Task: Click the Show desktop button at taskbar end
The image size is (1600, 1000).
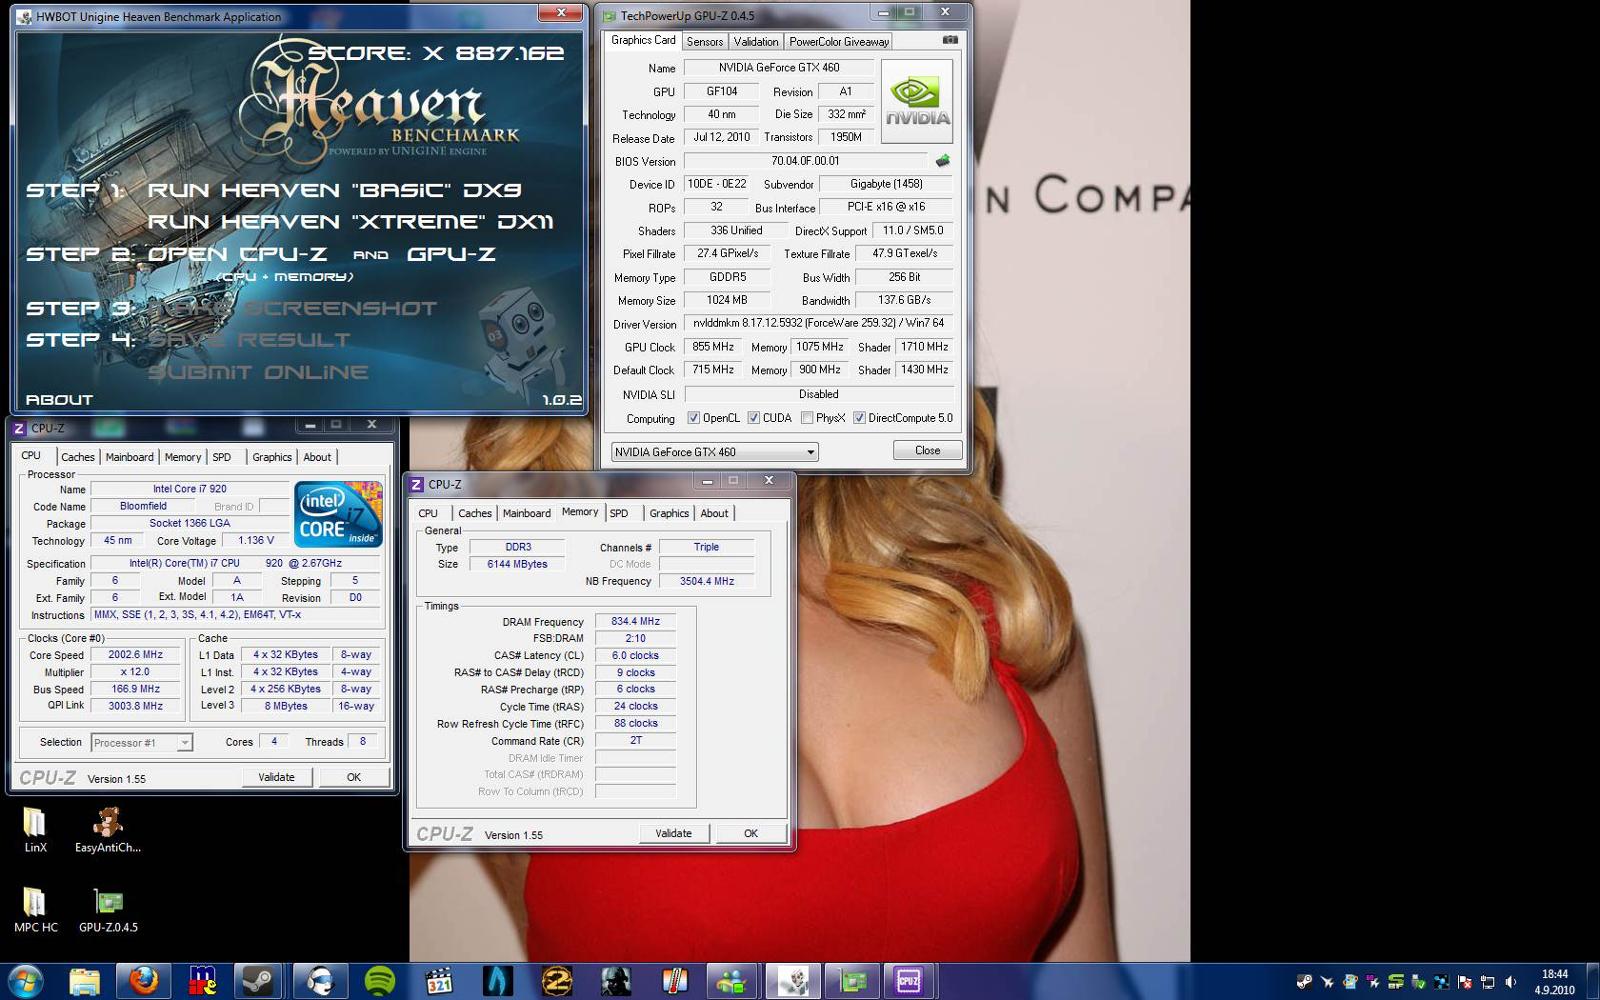Action: [1592, 982]
